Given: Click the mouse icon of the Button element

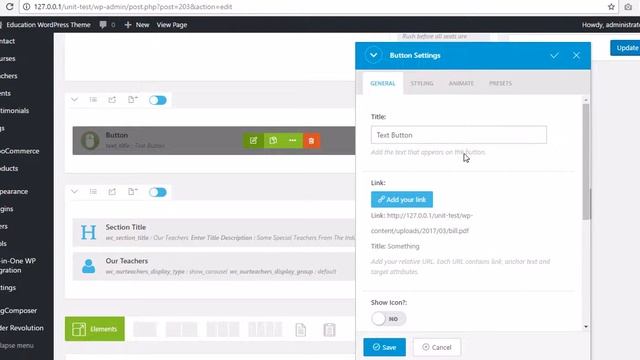Looking at the screenshot, I should [90, 140].
